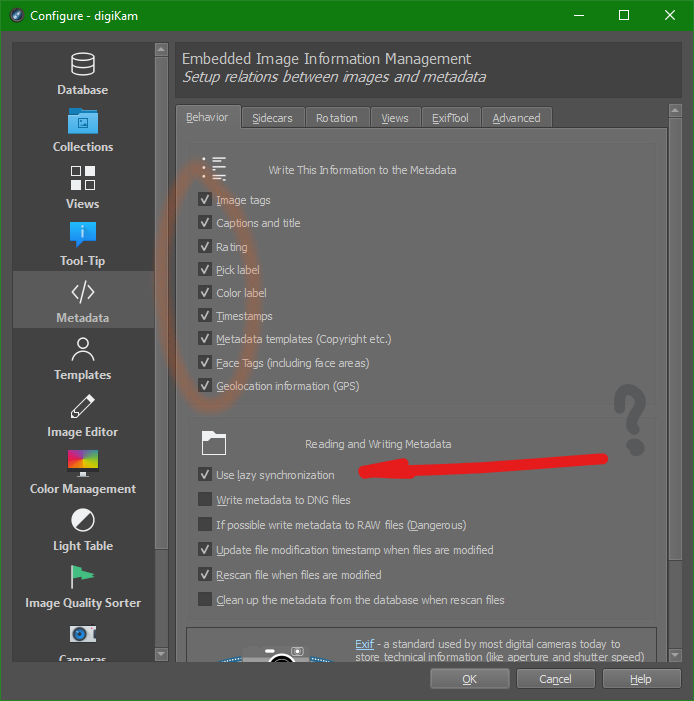Select the Tool-Tip settings icon
Image resolution: width=694 pixels, height=701 pixels.
[83, 235]
